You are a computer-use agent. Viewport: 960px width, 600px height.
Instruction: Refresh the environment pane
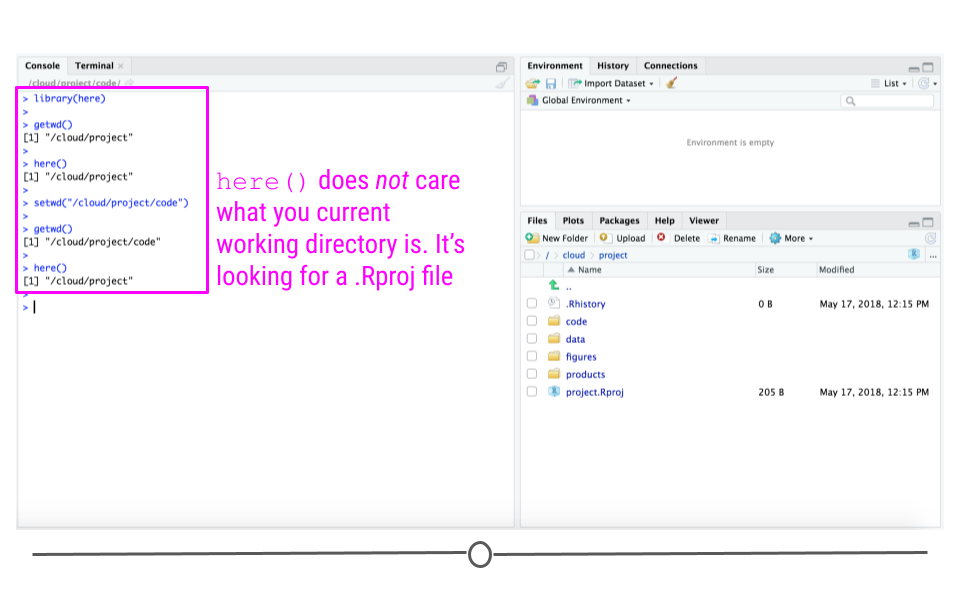tap(924, 83)
